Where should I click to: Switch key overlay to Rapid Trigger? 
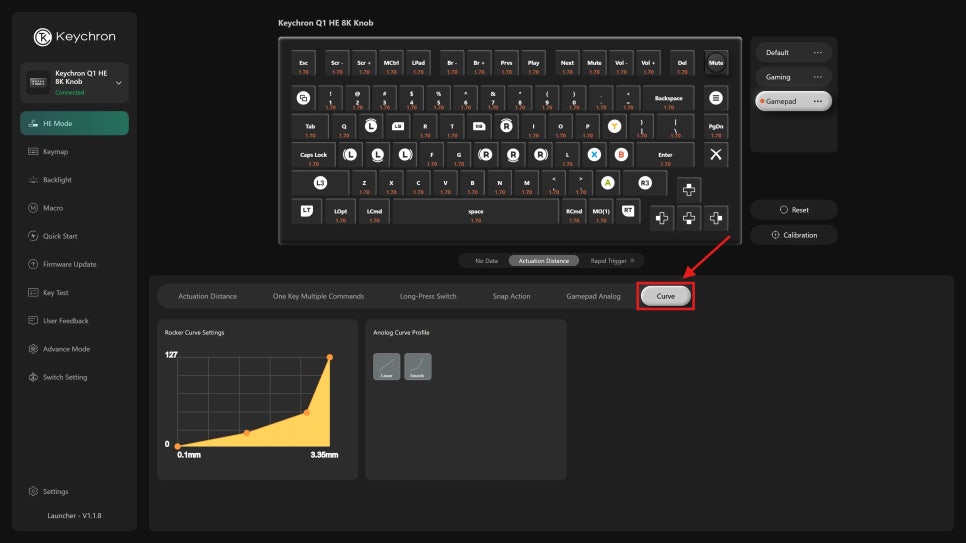(x=612, y=261)
